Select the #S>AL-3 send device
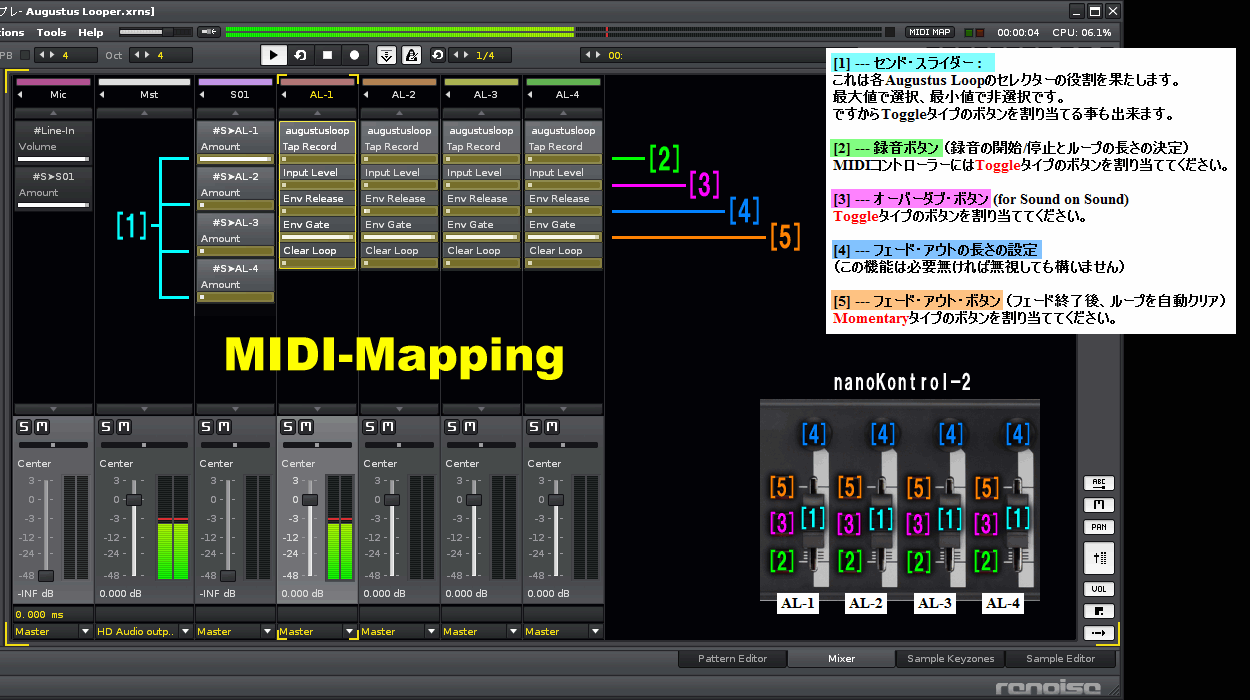The width and height of the screenshot is (1250, 700). 236,222
